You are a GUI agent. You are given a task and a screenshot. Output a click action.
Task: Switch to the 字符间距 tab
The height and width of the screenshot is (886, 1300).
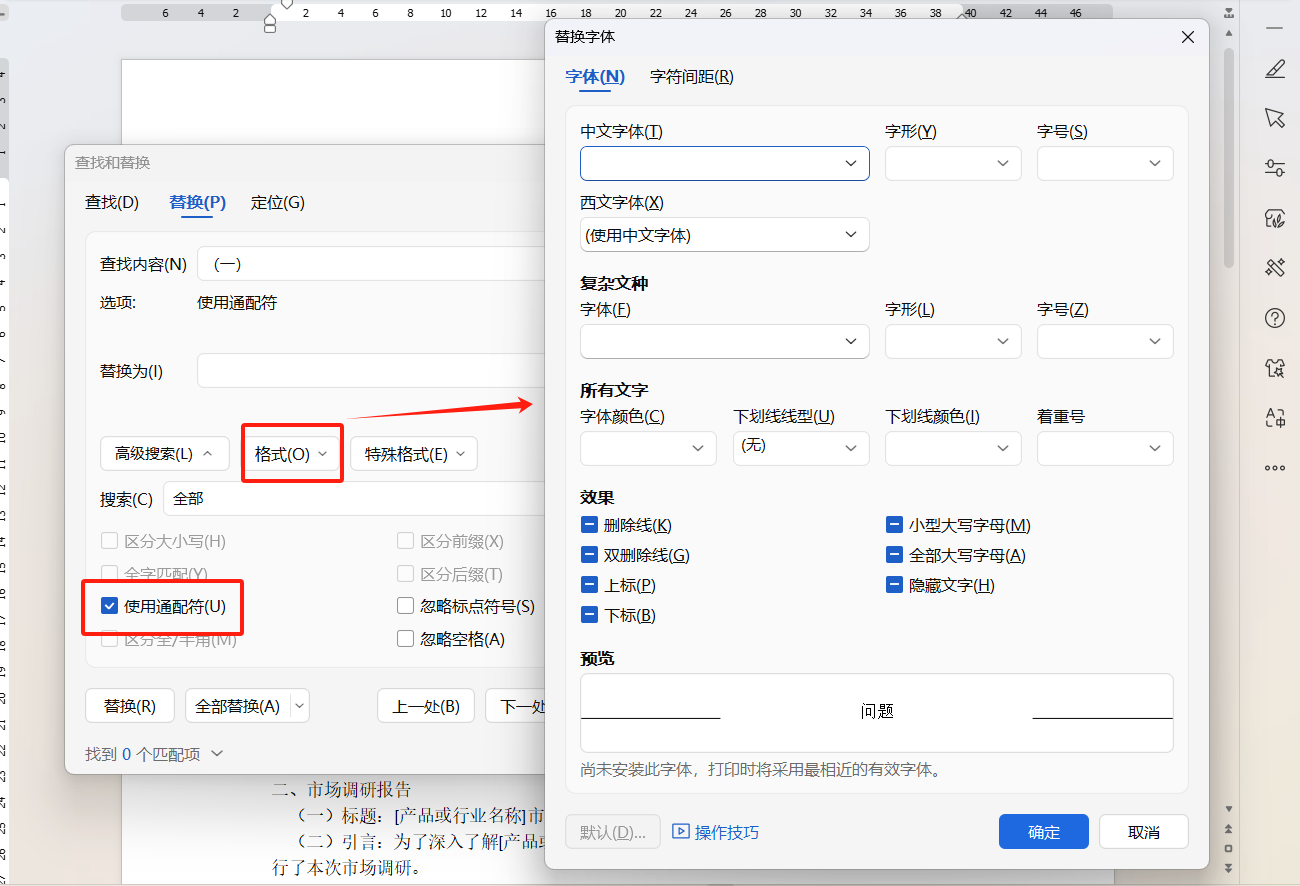[690, 76]
